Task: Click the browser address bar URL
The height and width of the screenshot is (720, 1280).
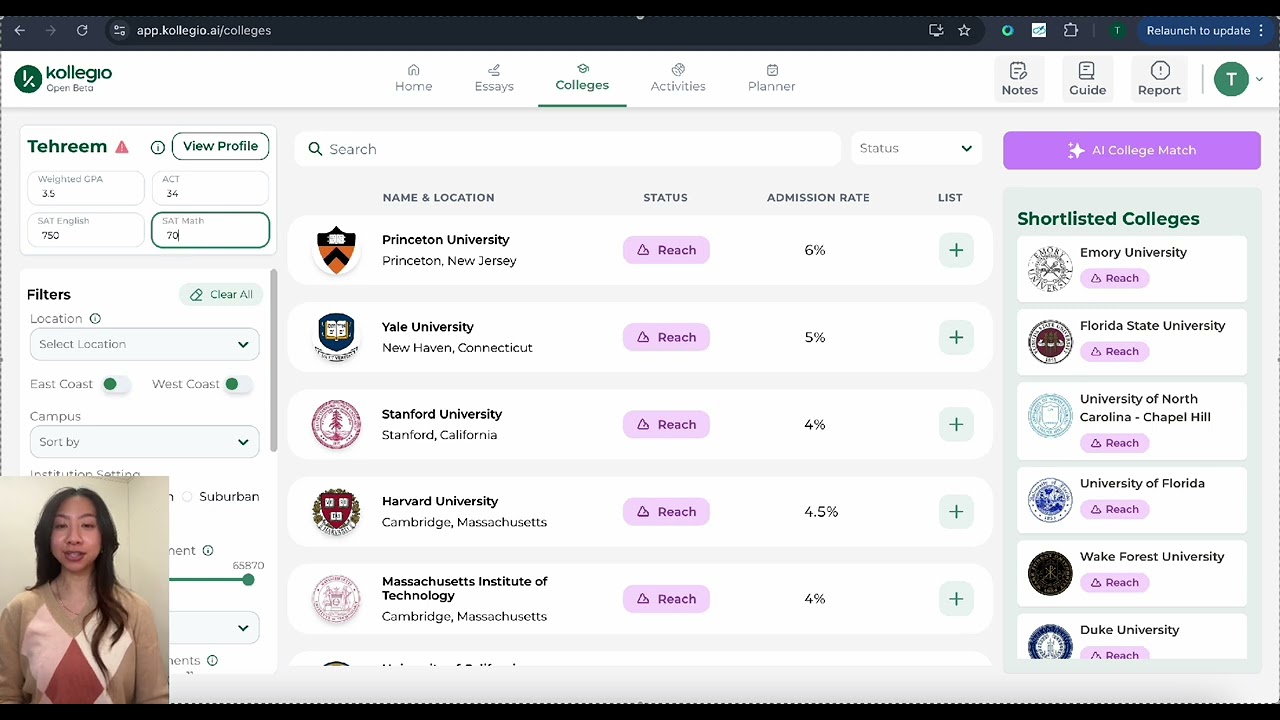Action: [x=204, y=30]
